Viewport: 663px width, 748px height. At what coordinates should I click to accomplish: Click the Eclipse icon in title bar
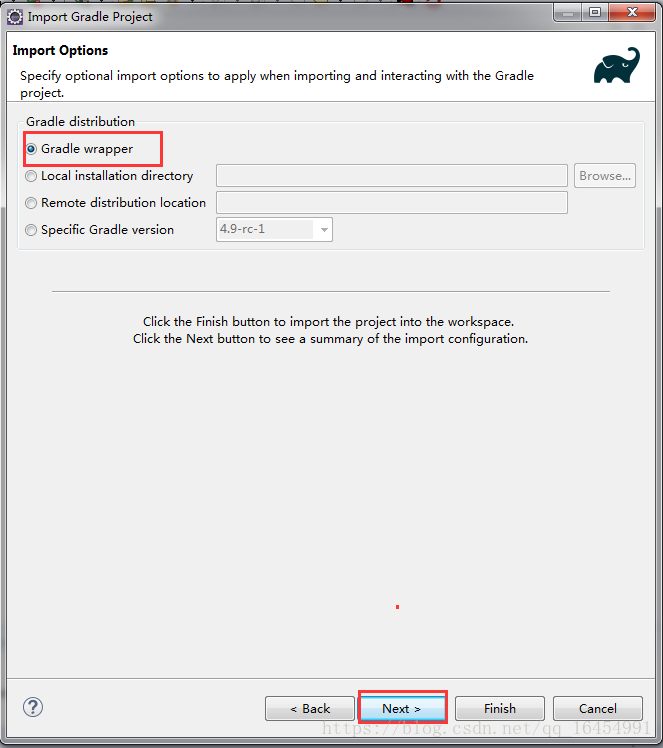coord(15,17)
